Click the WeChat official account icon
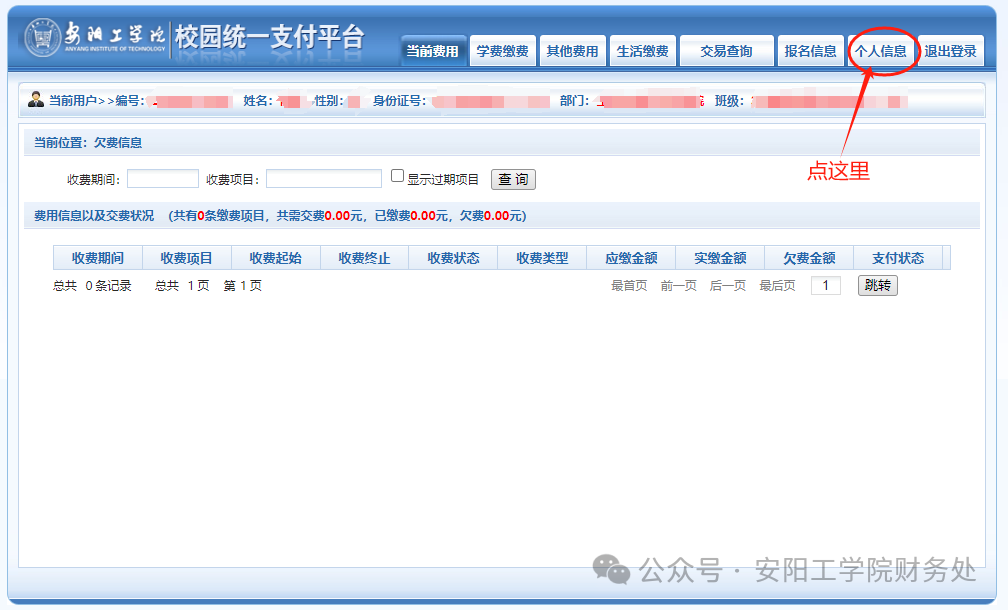 click(611, 570)
